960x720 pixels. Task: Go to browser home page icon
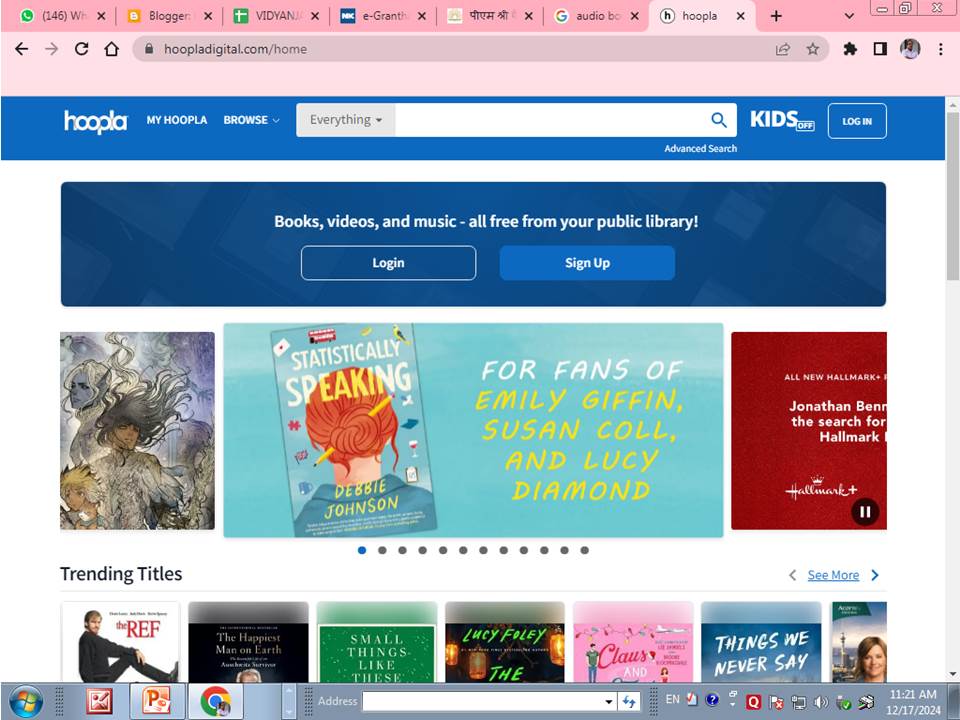click(112, 49)
